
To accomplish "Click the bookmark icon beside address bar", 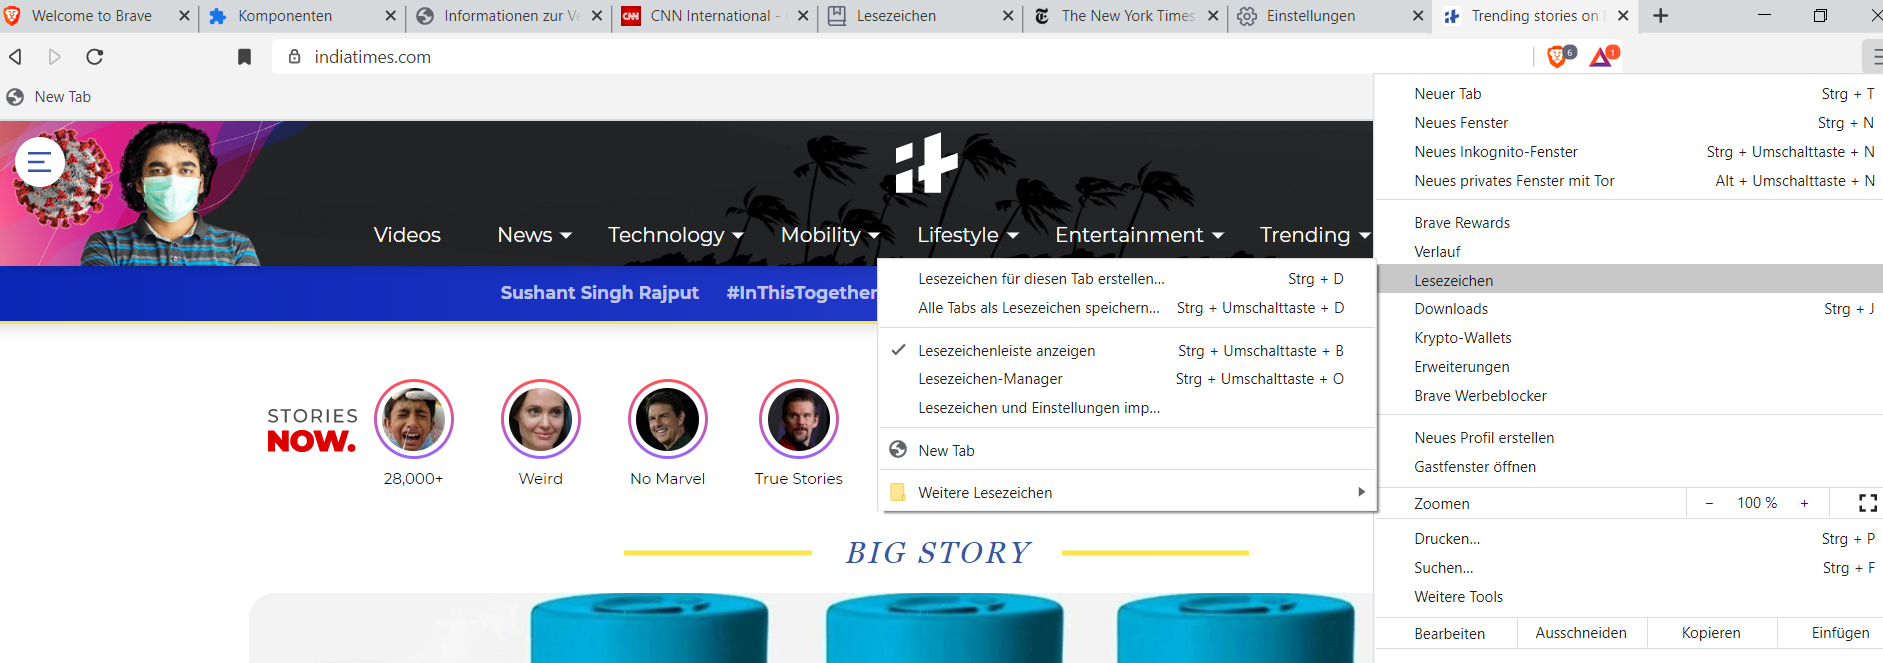I will pyautogui.click(x=244, y=57).
